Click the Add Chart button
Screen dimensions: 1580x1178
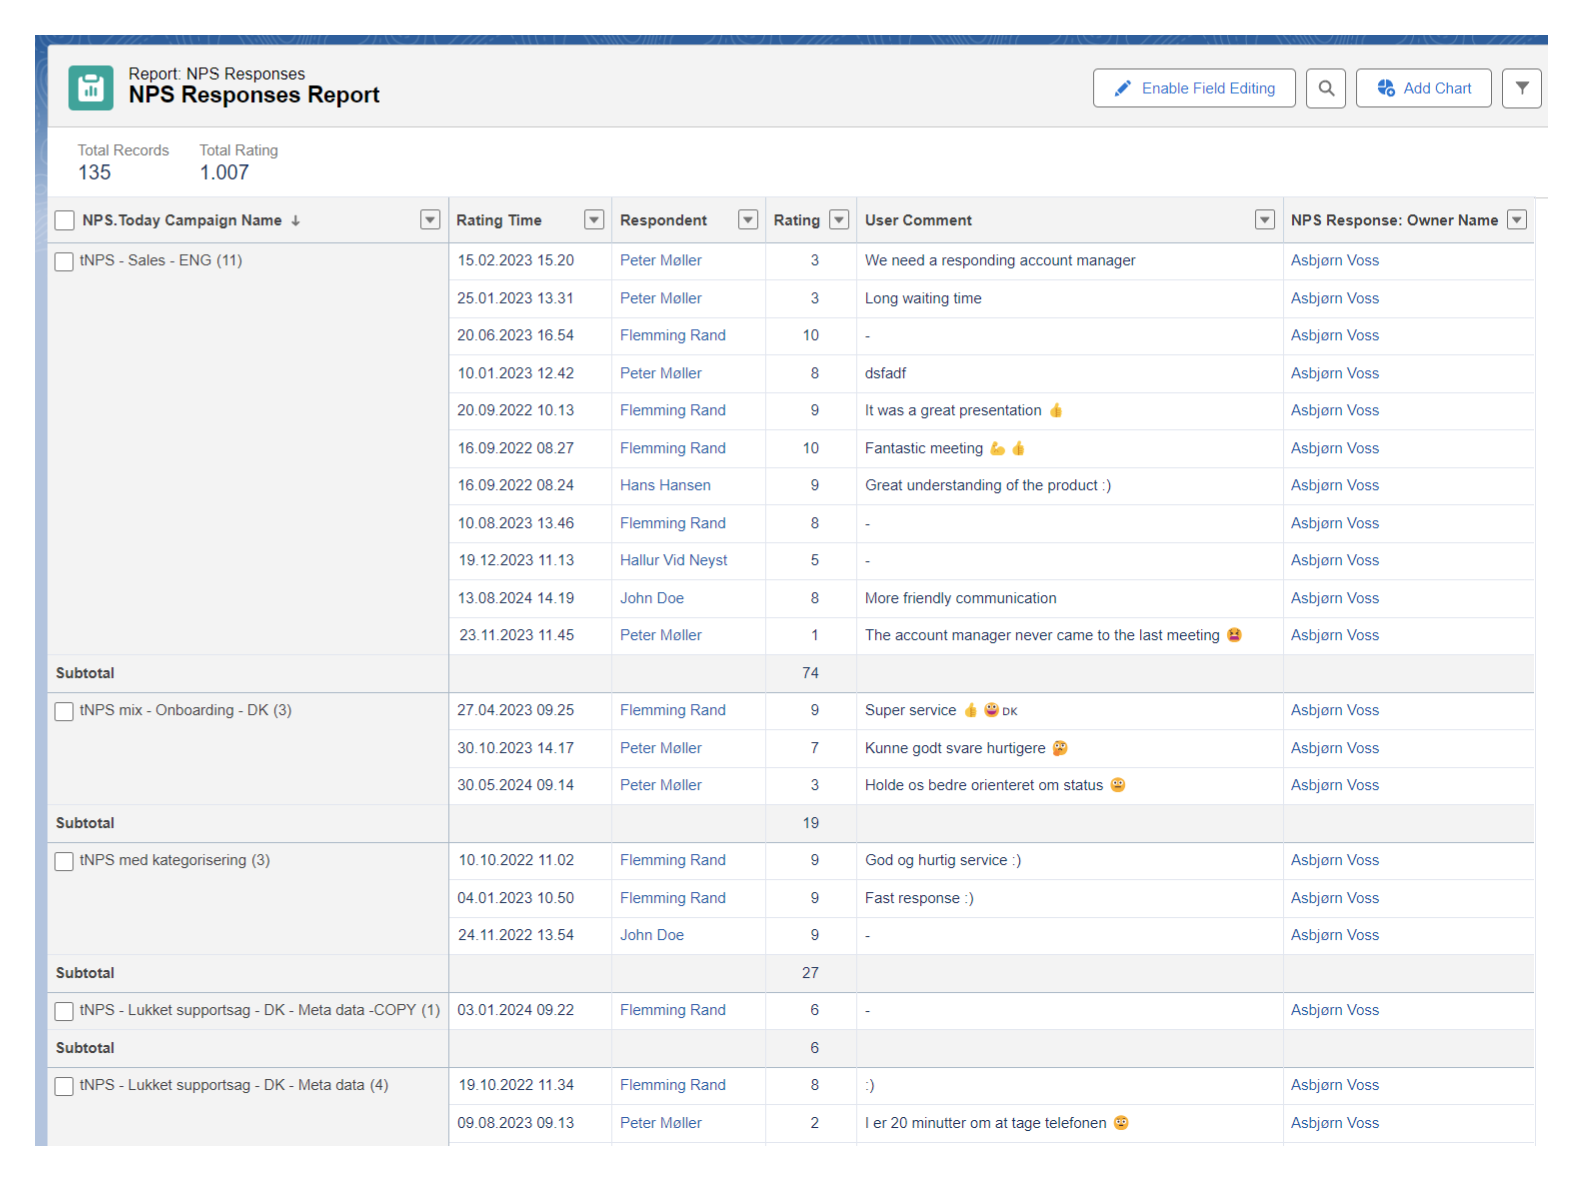1423,88
